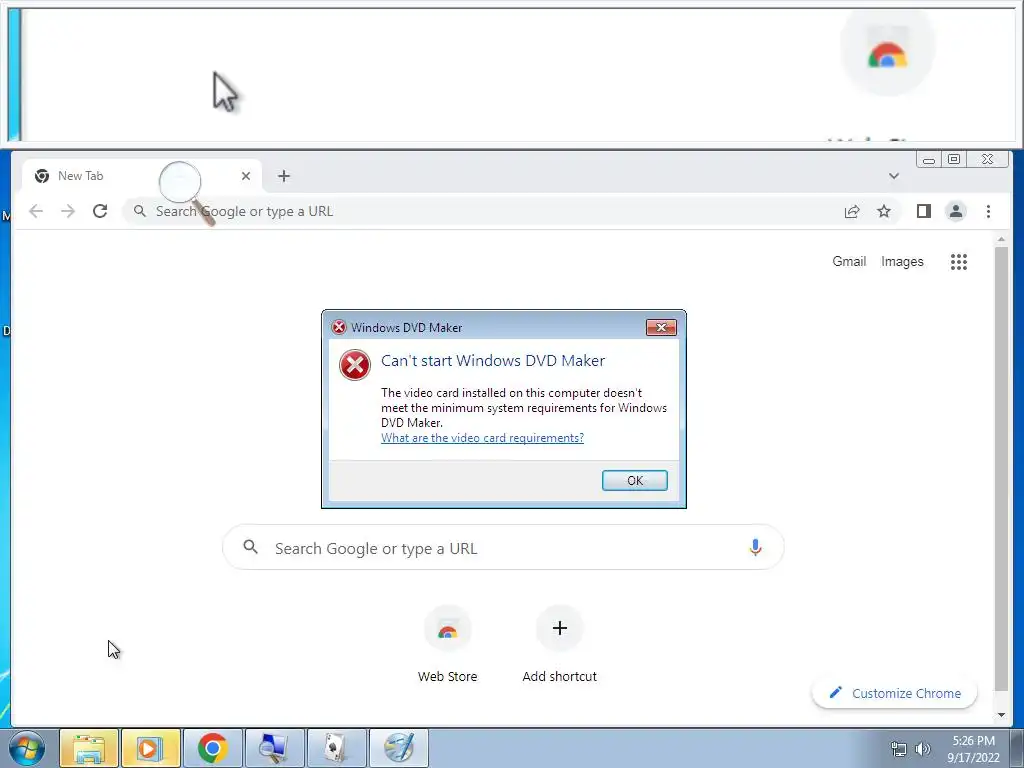Open the Solitaire taskbar icon
Viewport: 1024px width, 768px height.
point(337,748)
